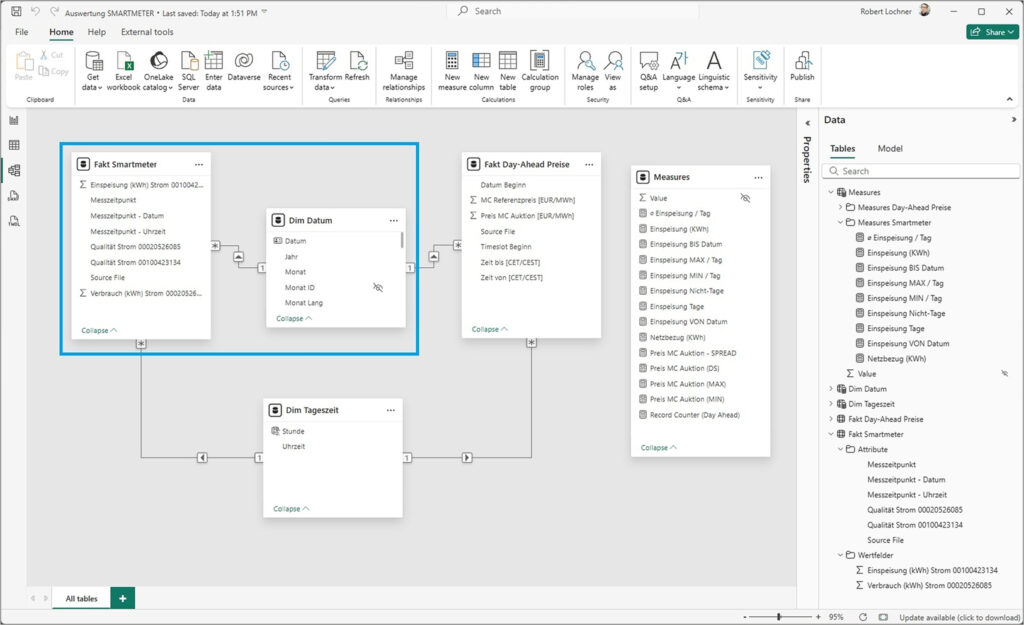Create a New table
This screenshot has height=625, width=1024.
click(x=507, y=71)
